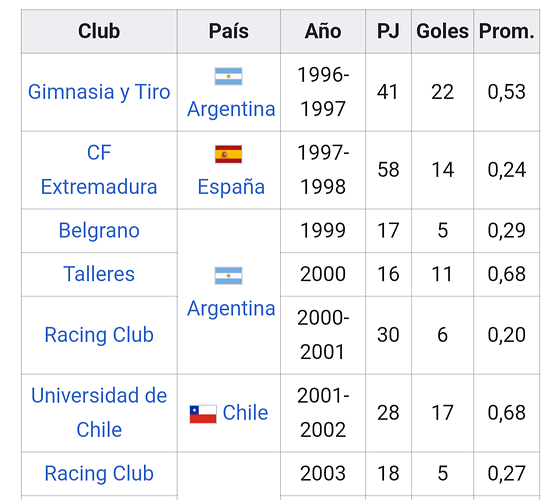
Task: Click the Club column header
Action: click(99, 31)
